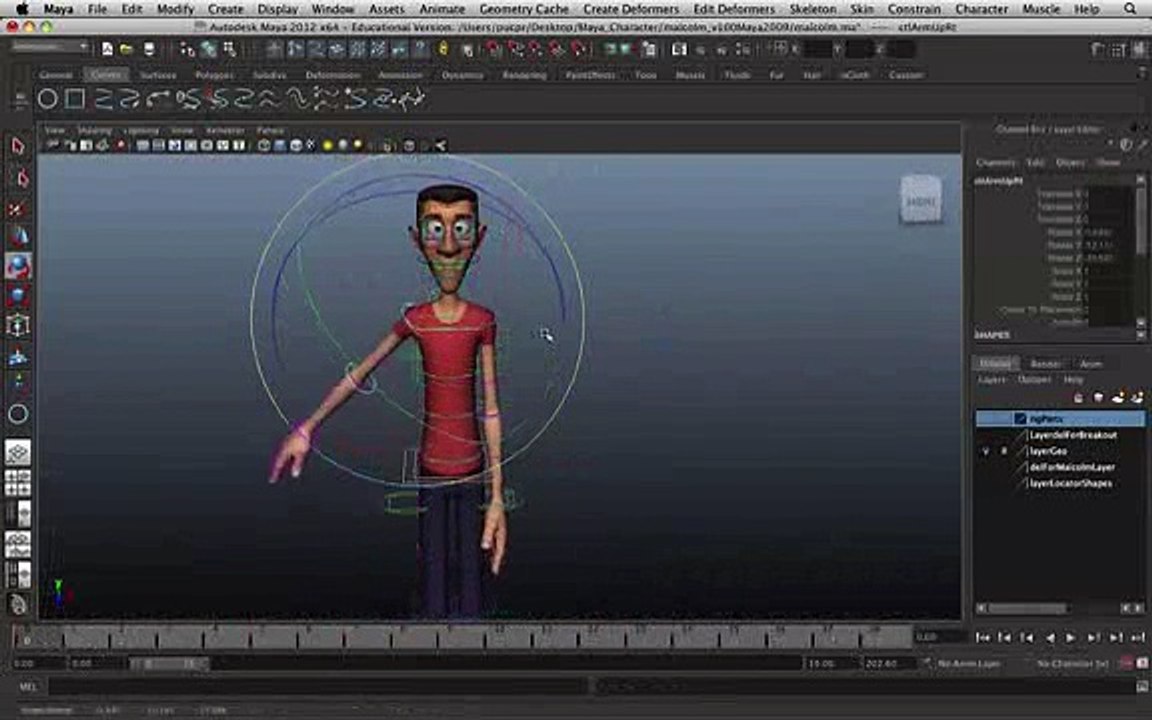The image size is (1152, 720).
Task: Click the render current frame clapper icon
Action: coord(679,49)
